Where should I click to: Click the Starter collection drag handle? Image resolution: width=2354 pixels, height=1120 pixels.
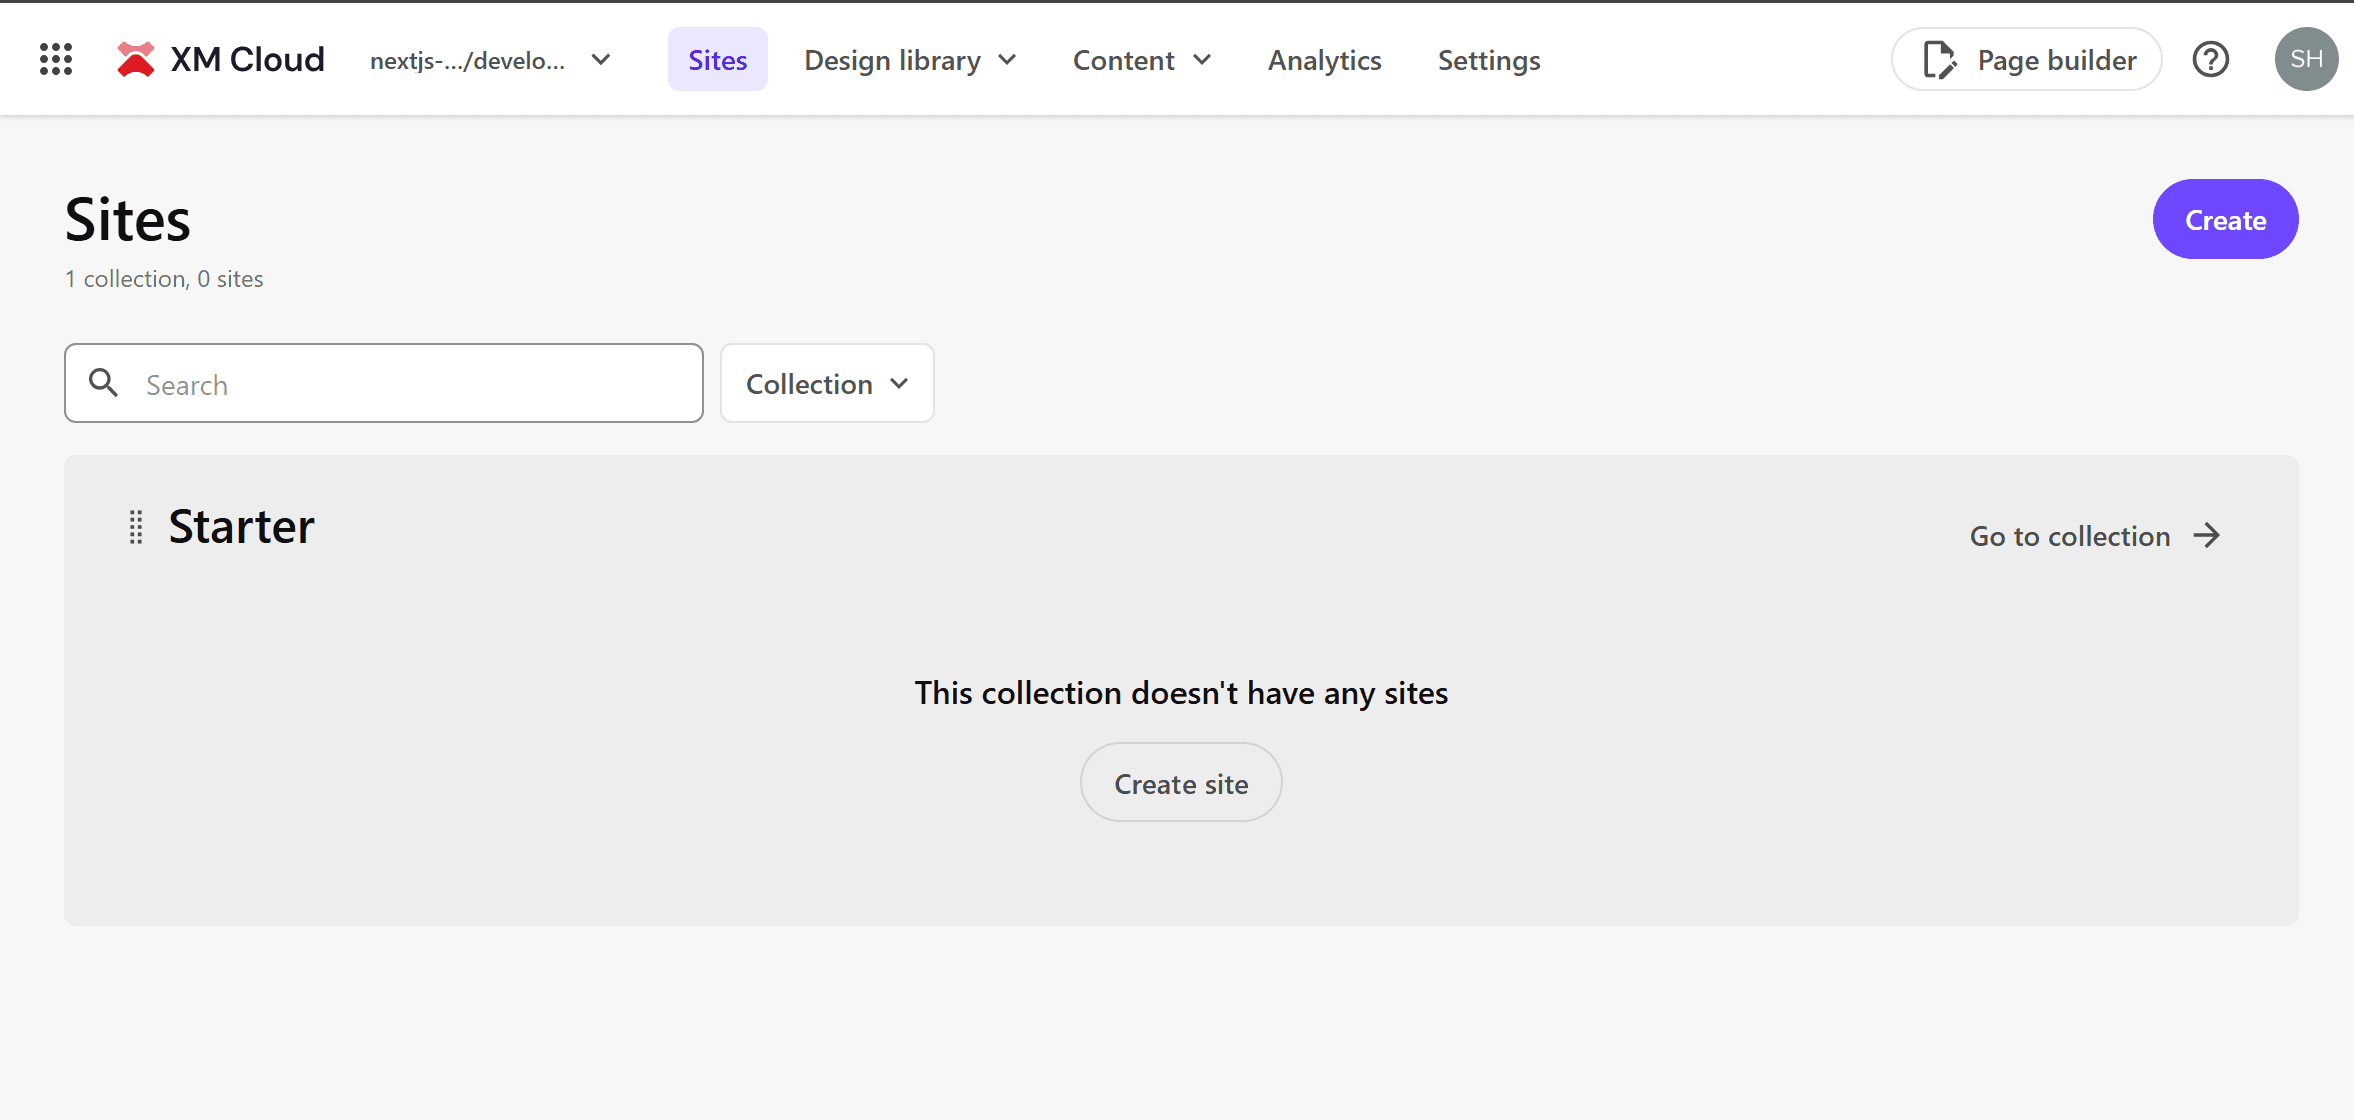(x=136, y=527)
